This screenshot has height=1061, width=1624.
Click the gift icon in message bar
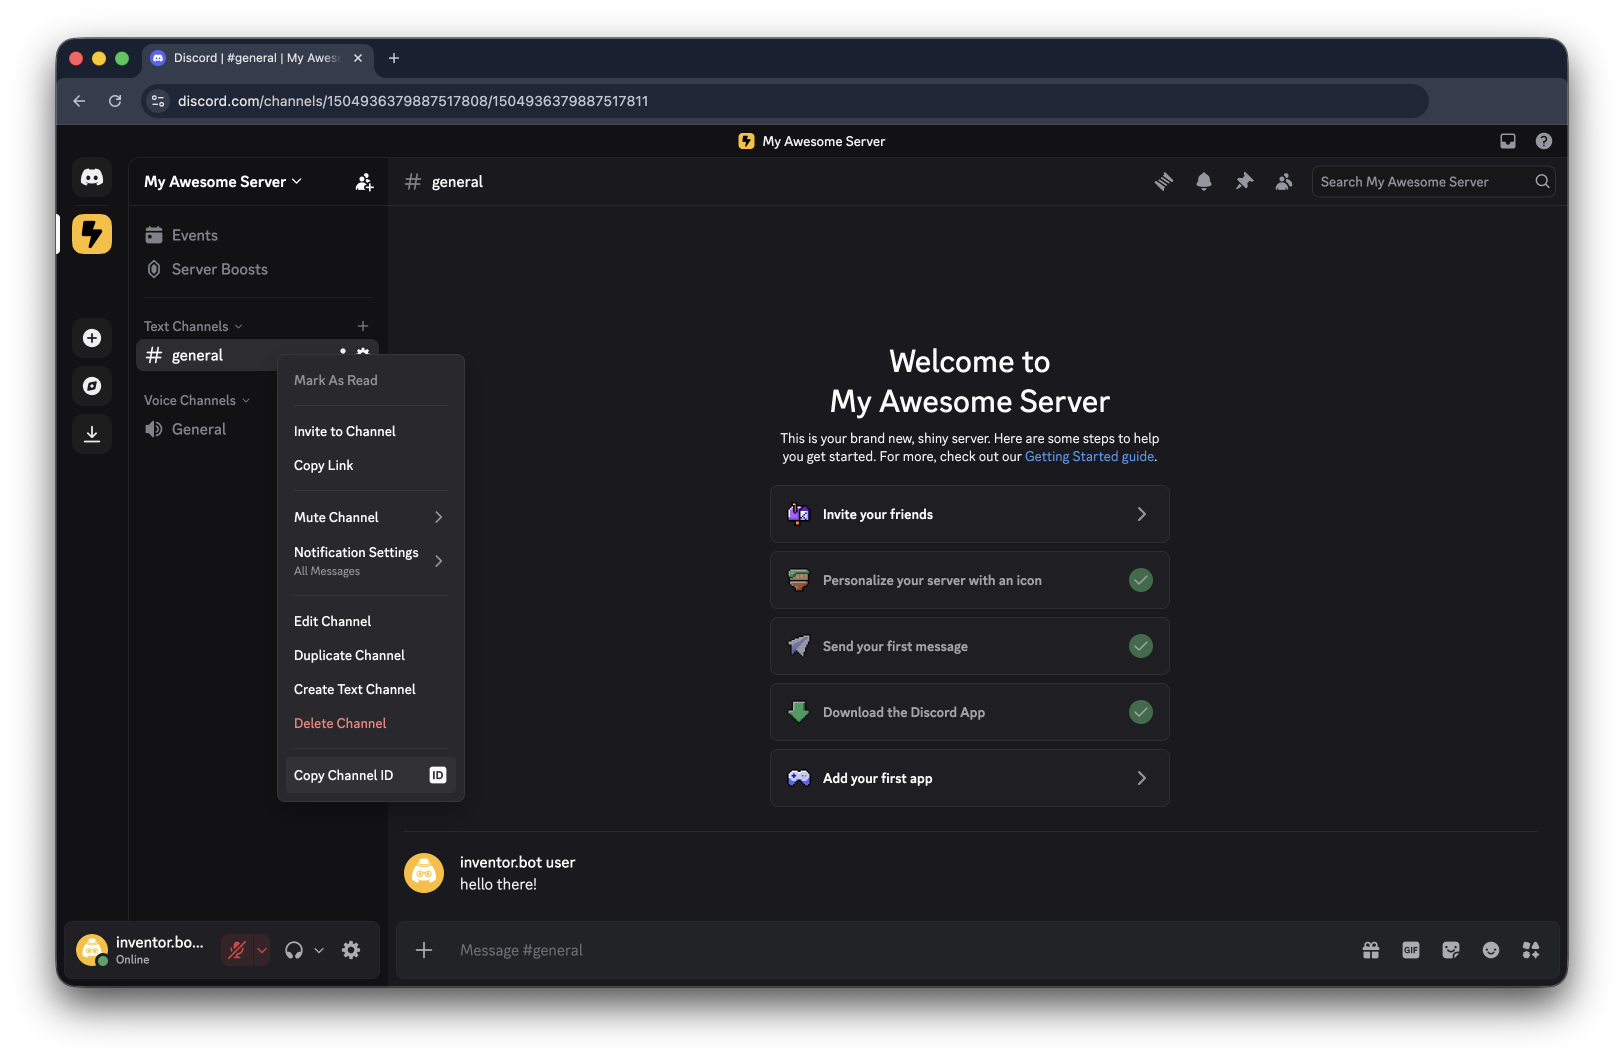[1371, 950]
